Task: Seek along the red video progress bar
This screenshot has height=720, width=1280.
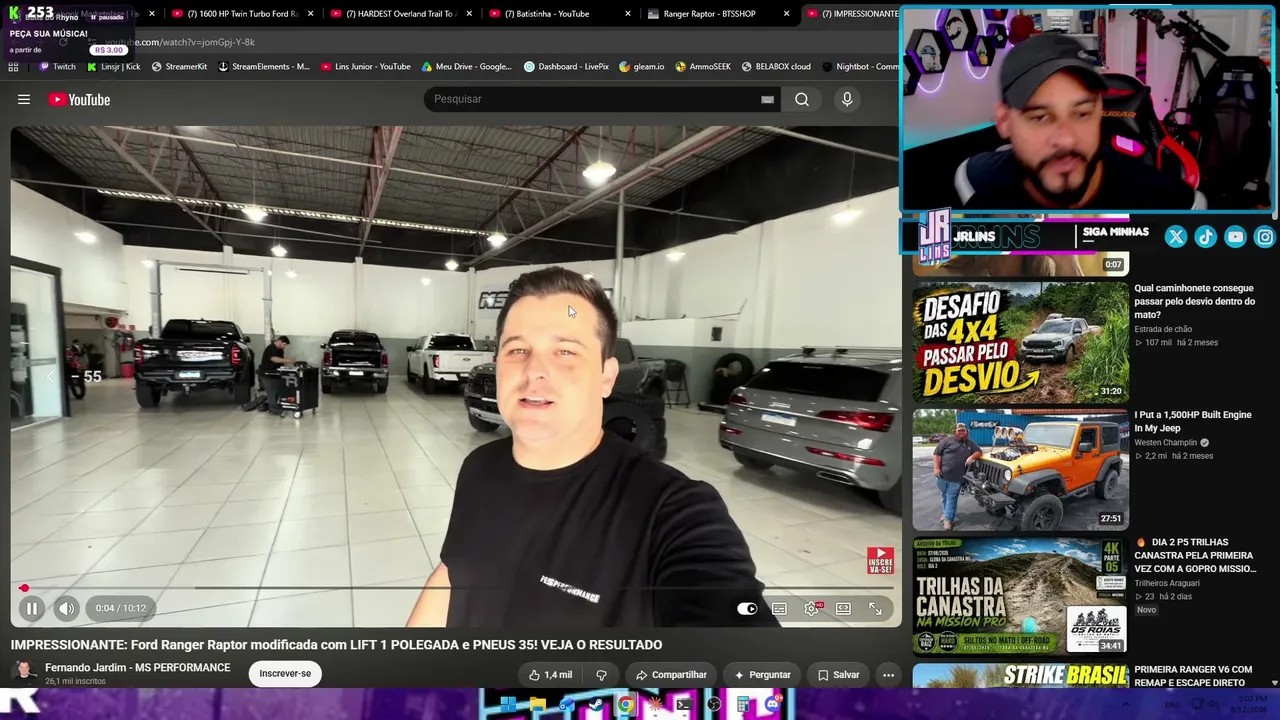Action: tap(455, 588)
